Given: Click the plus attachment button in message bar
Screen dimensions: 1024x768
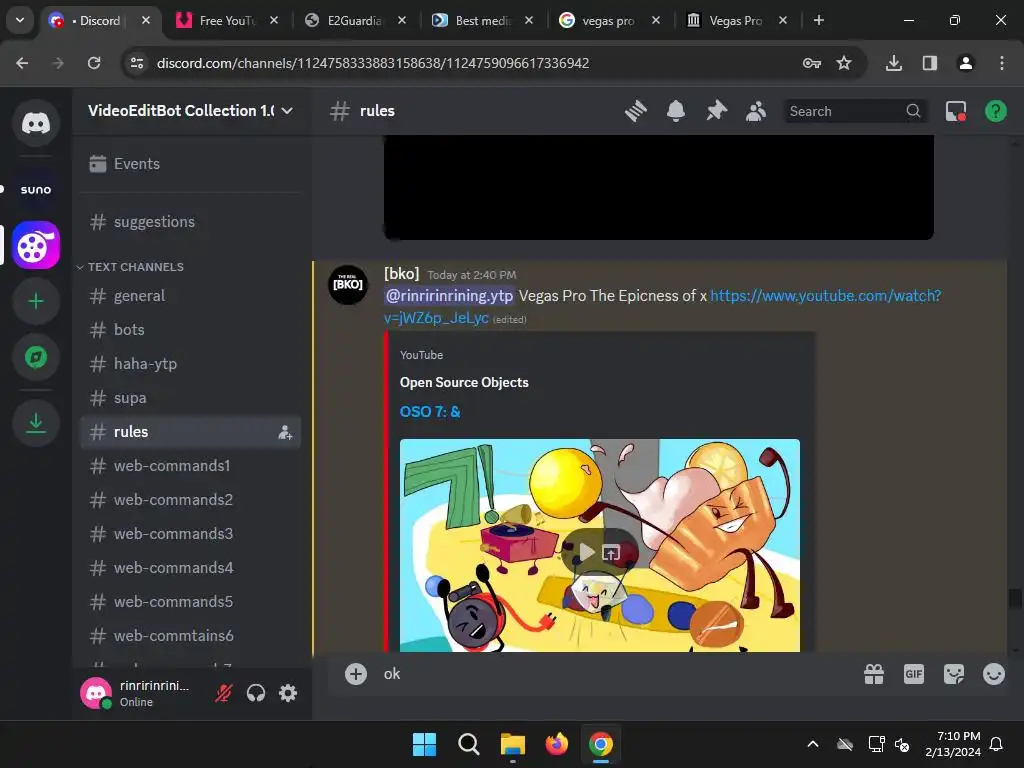Looking at the screenshot, I should (x=356, y=674).
